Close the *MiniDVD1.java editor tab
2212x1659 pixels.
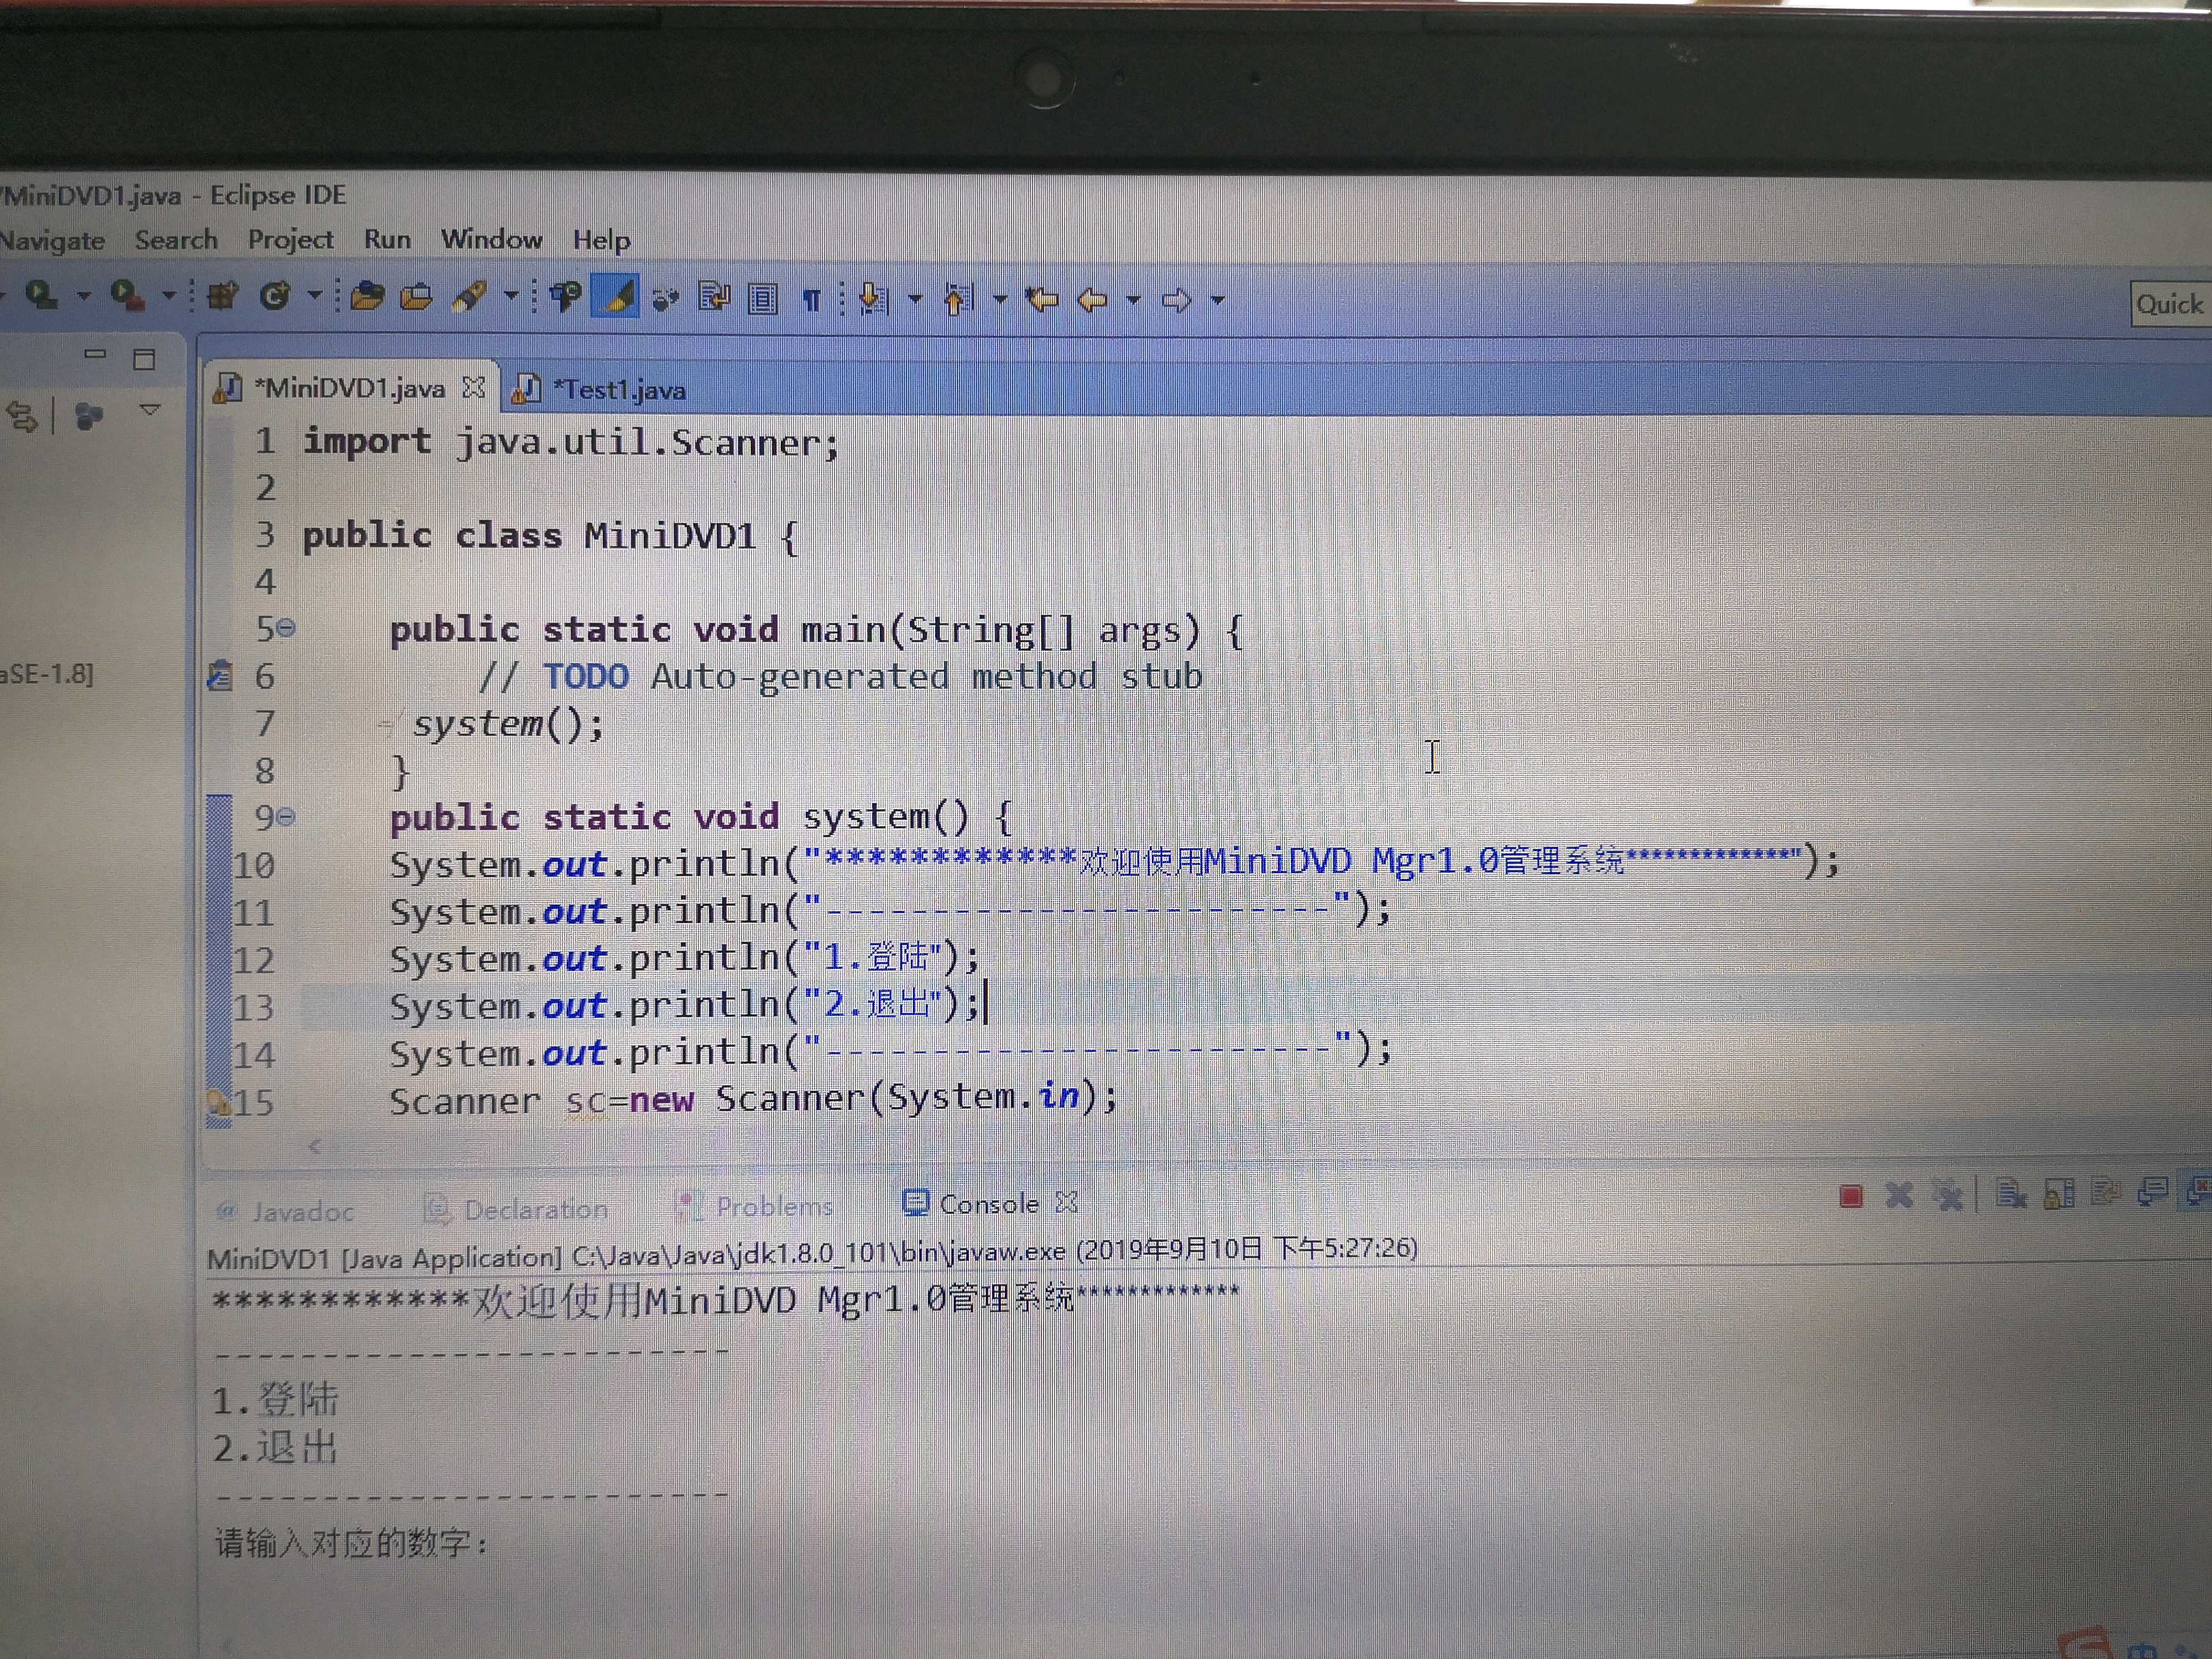click(x=473, y=387)
